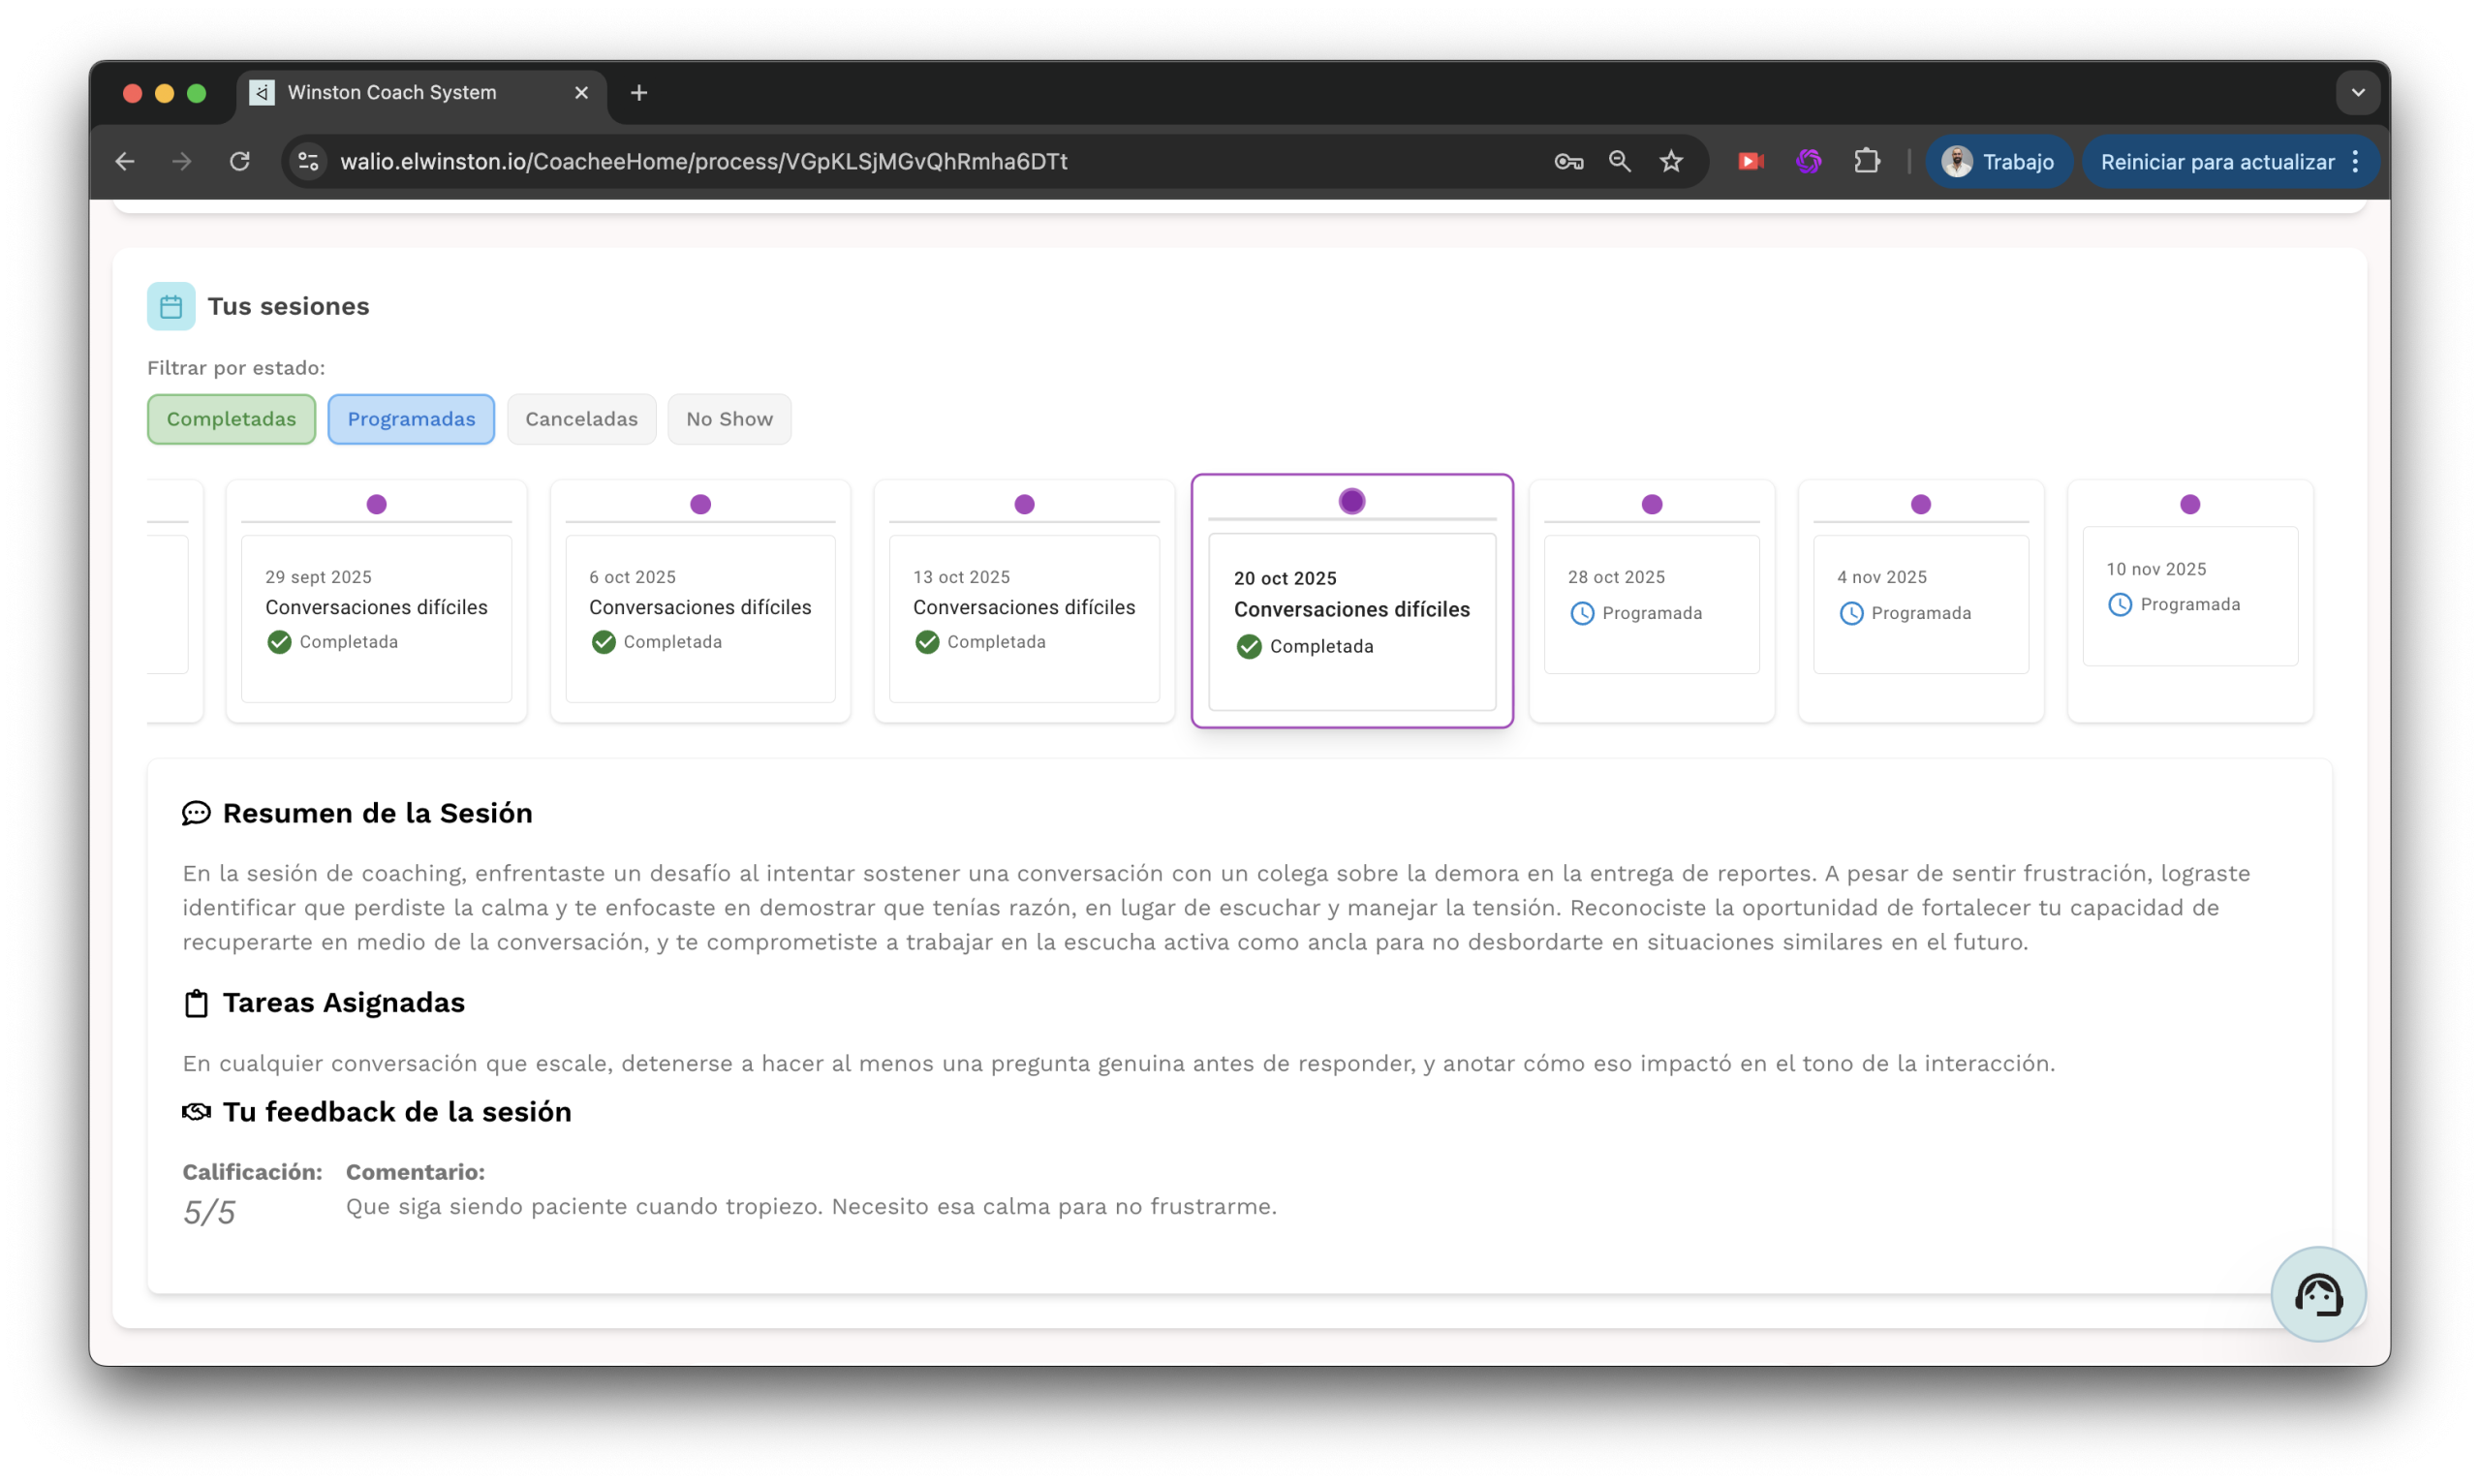Screen dimensions: 2480x1484
Task: Click the calendar icon beside Tus sesiones
Action: 171,306
